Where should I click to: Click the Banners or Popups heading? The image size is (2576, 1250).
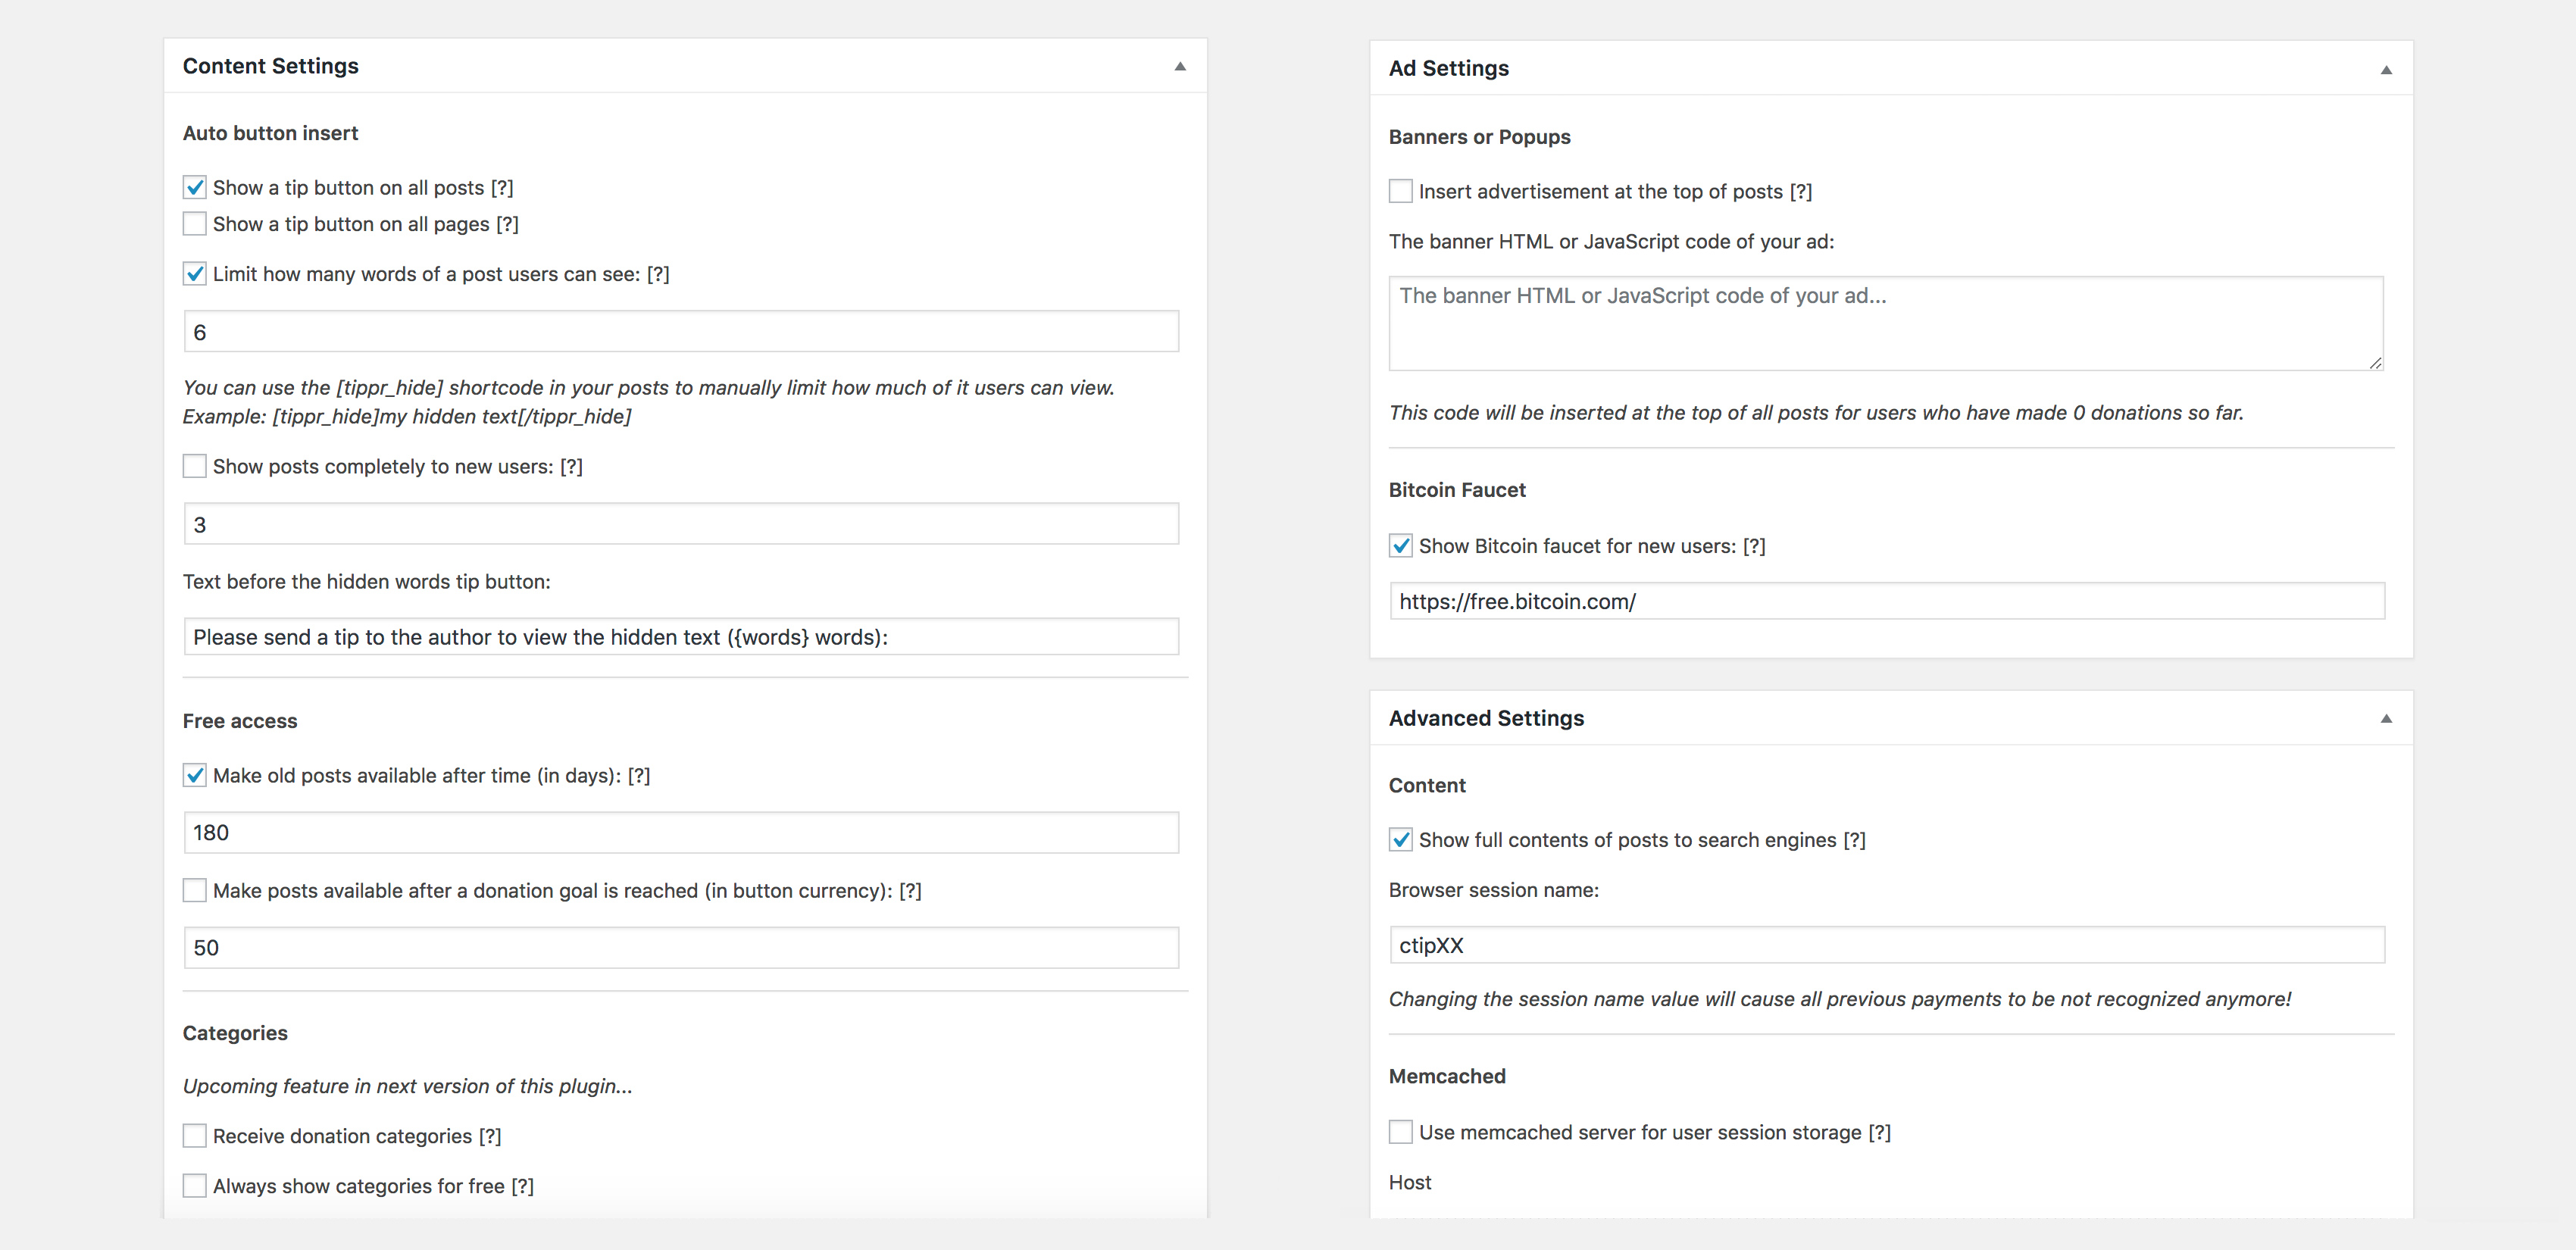(x=1480, y=137)
